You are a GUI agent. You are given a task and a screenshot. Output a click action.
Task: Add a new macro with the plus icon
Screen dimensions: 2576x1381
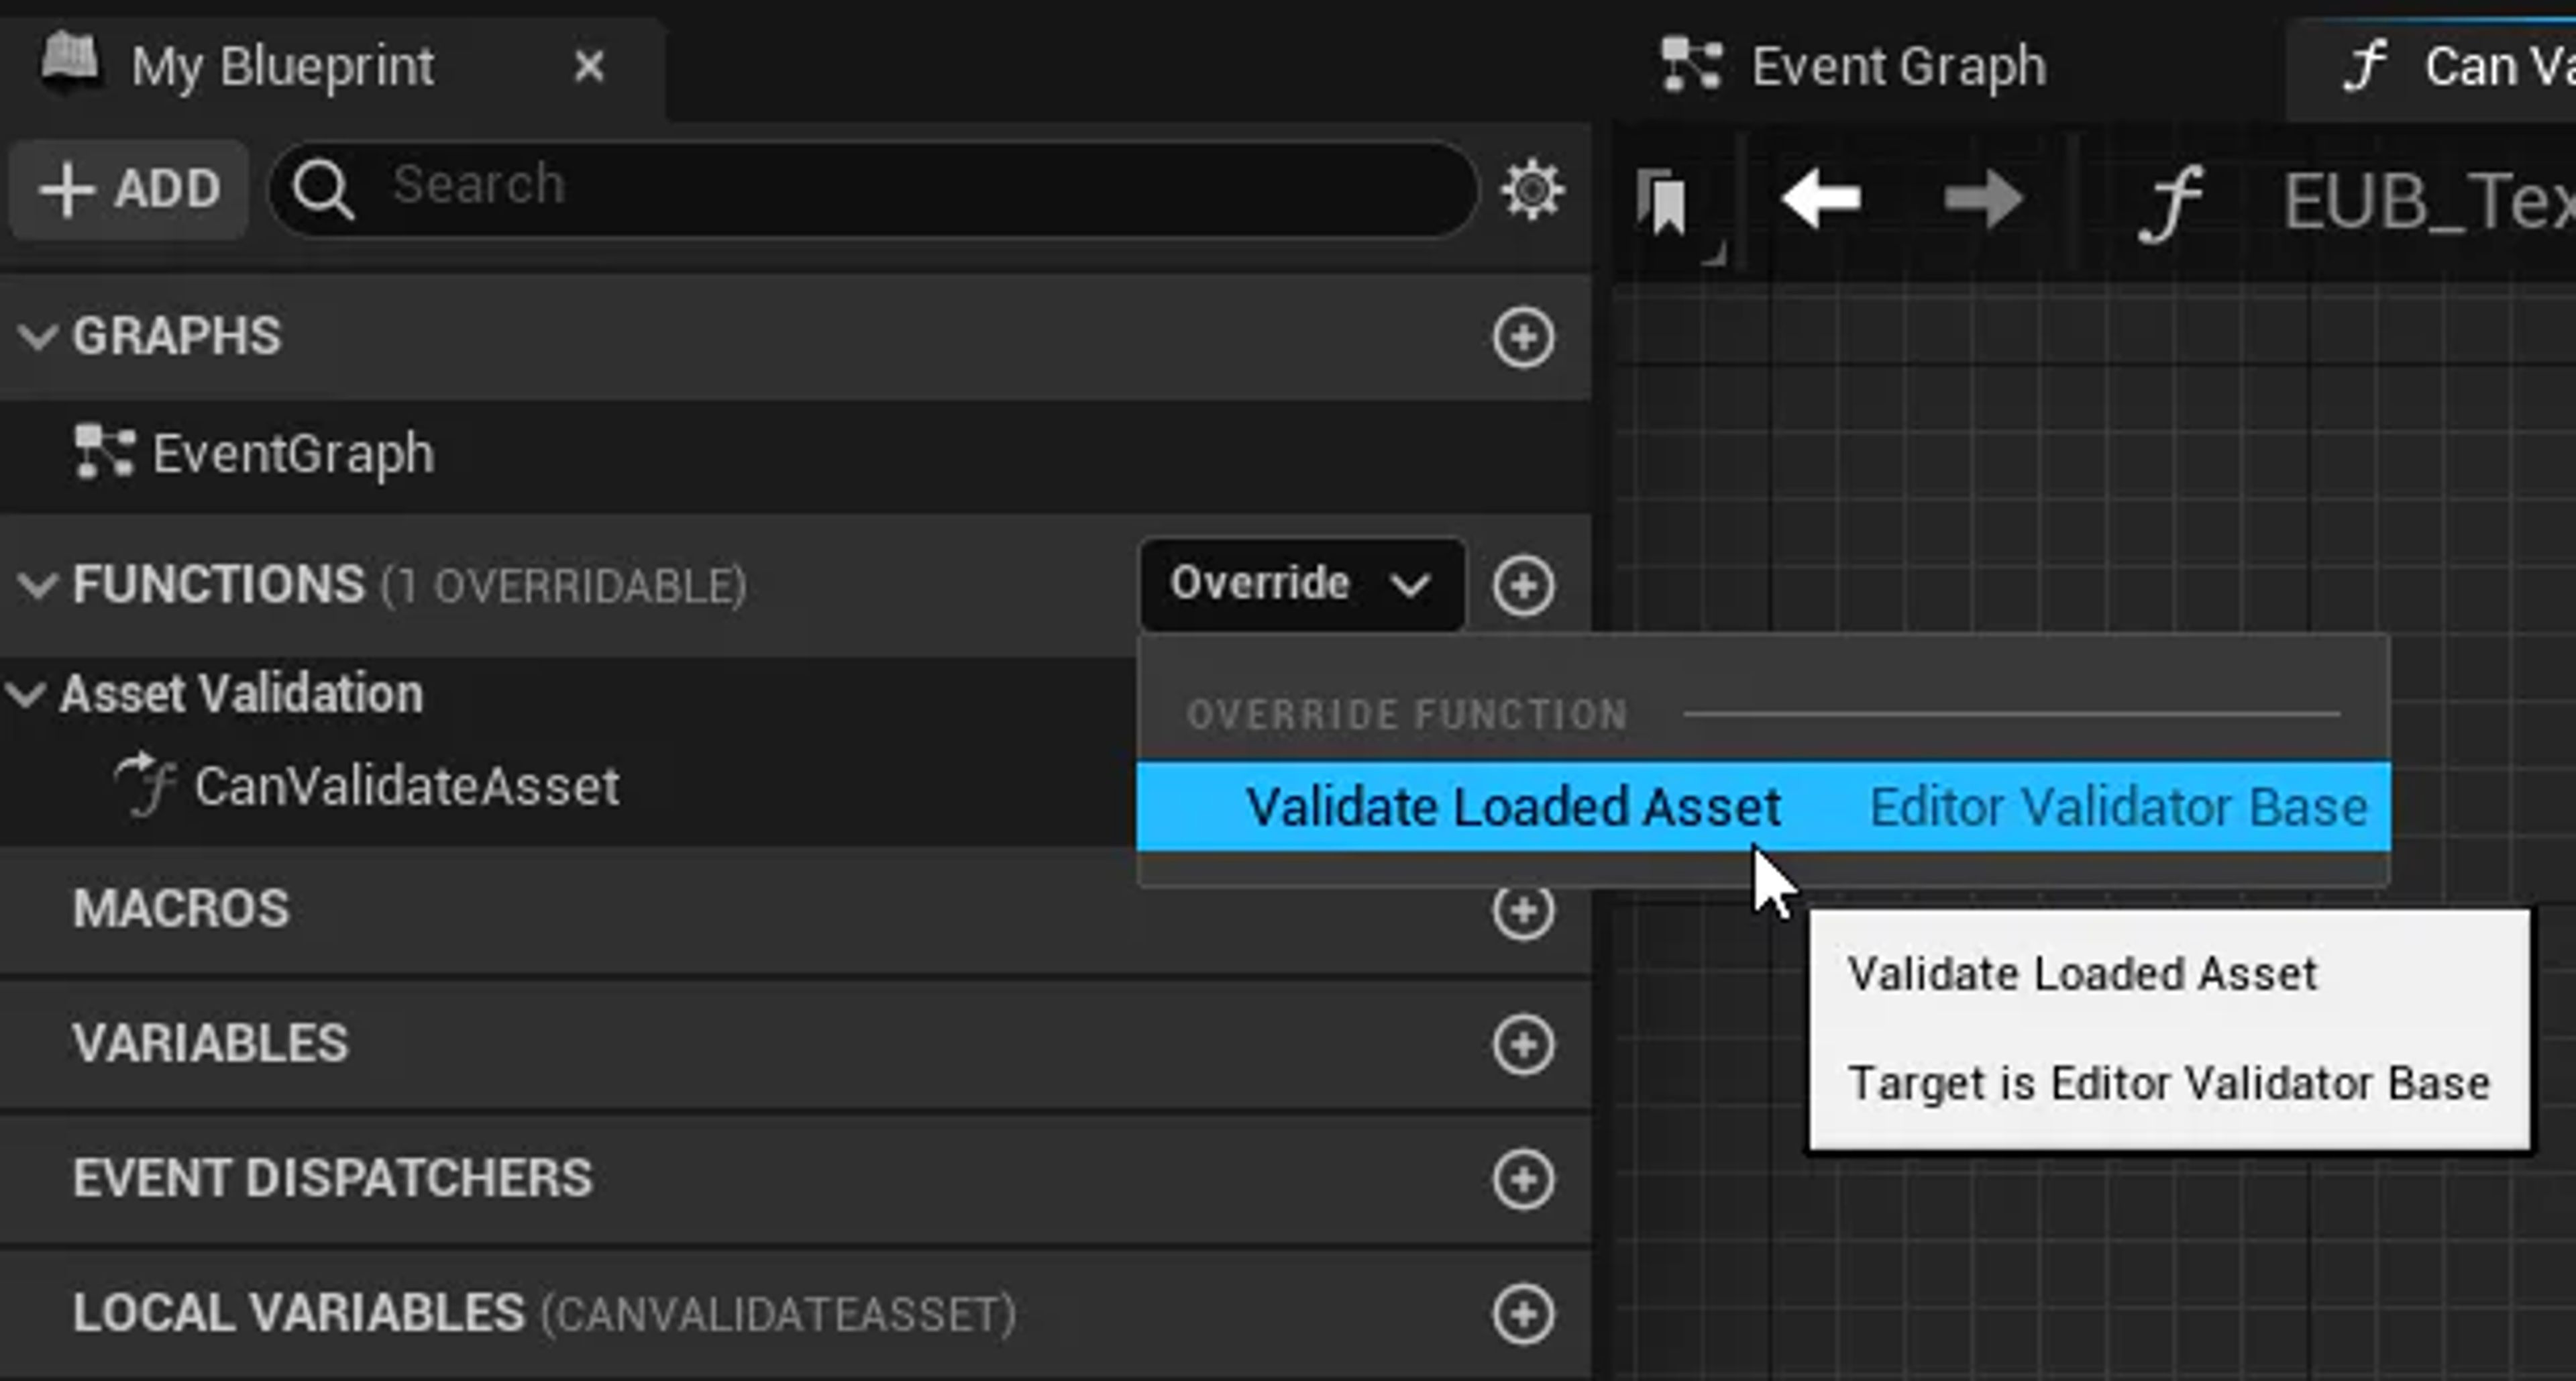[x=1524, y=911]
